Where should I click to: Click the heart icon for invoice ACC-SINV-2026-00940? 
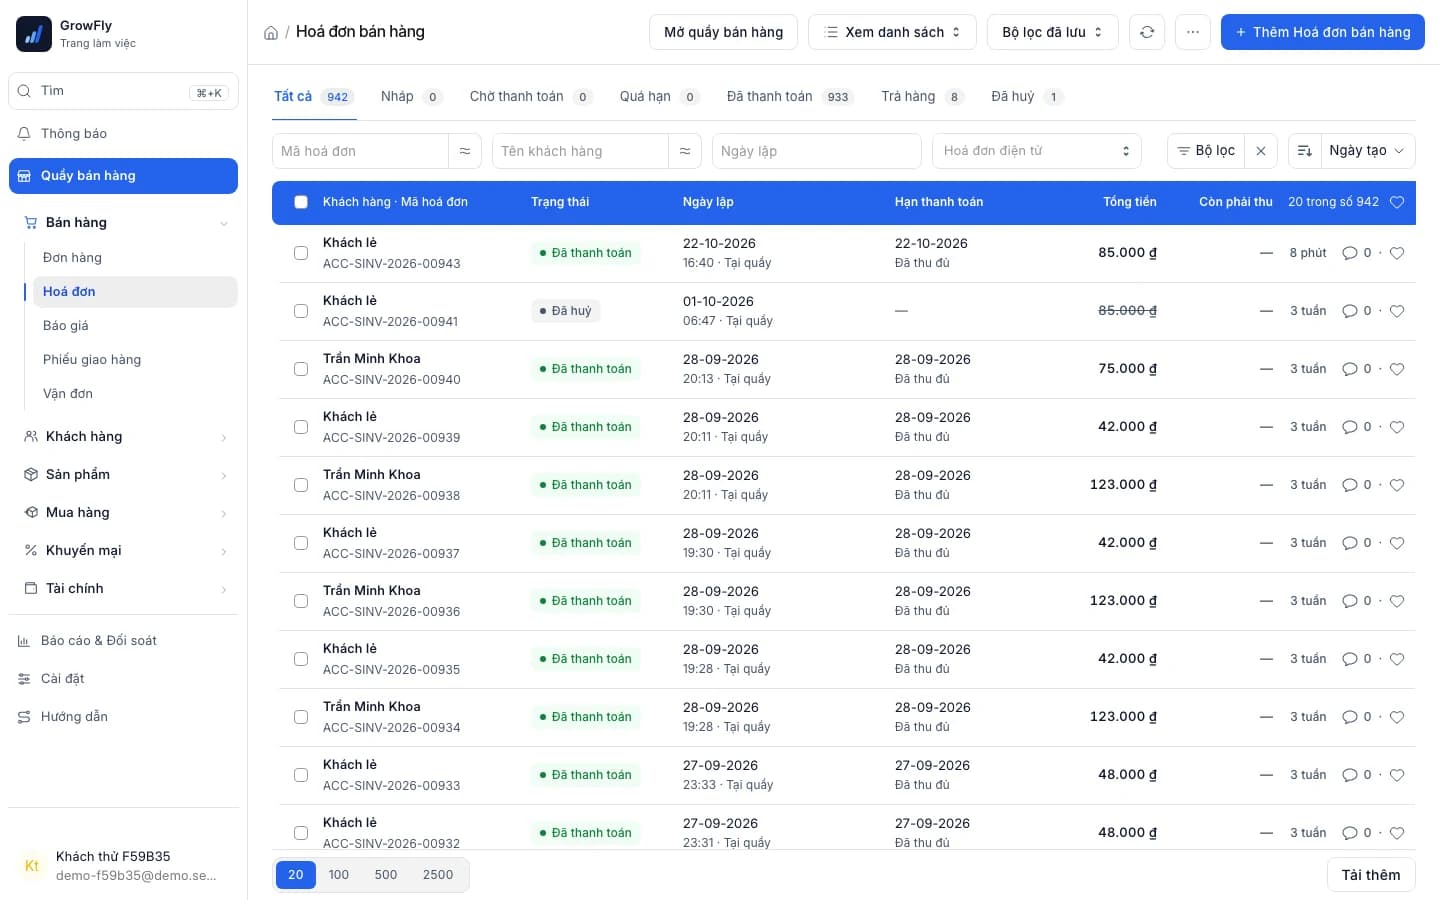click(1397, 369)
